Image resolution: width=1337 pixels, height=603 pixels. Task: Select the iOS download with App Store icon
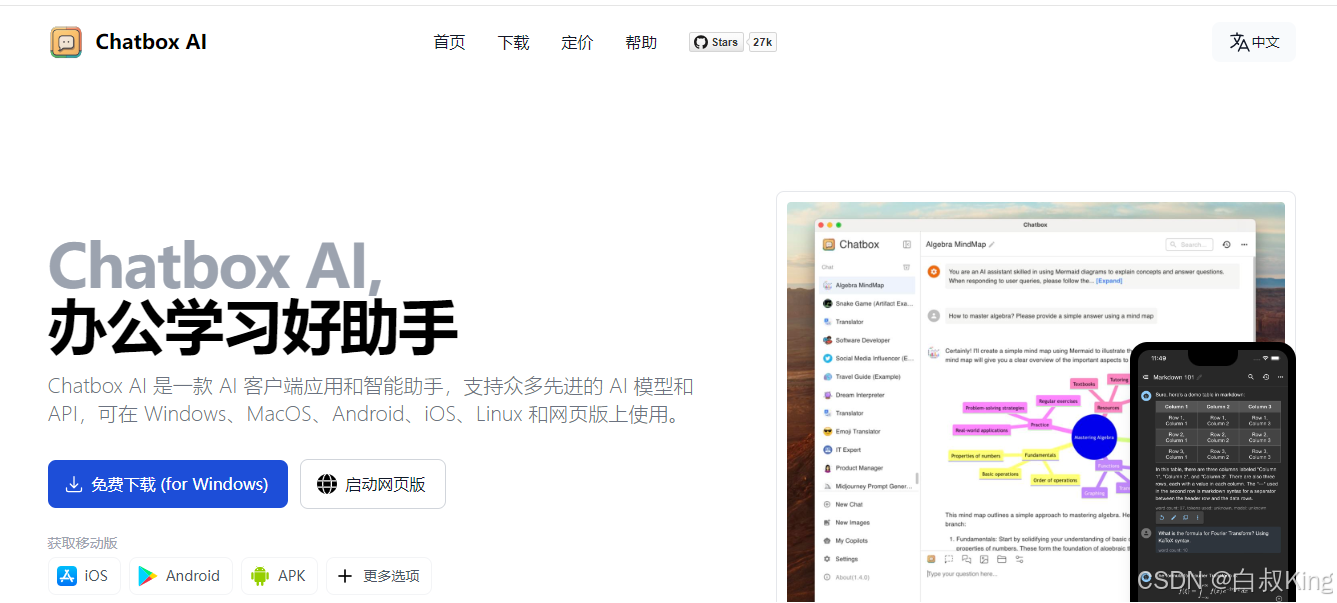point(84,576)
